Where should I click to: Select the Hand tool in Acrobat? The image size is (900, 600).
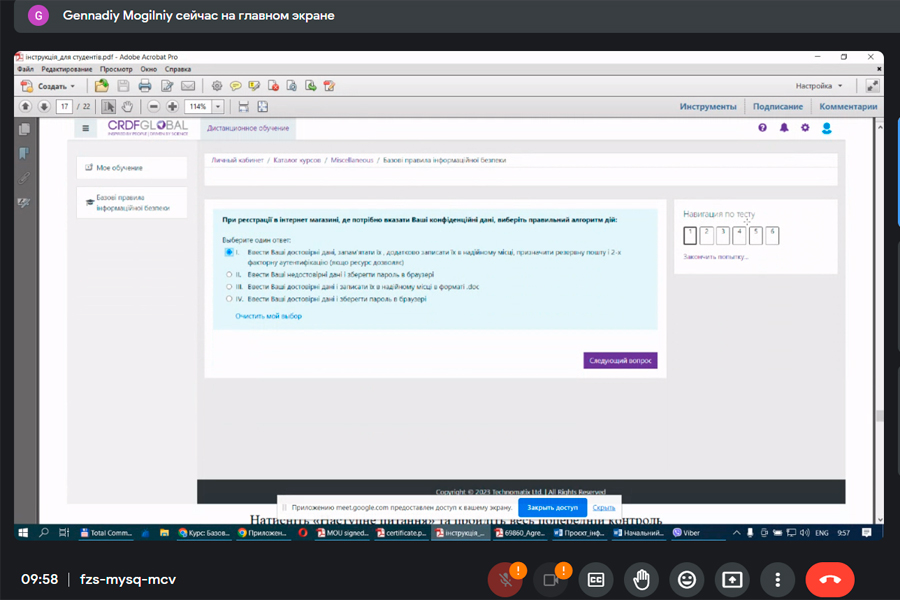128,107
